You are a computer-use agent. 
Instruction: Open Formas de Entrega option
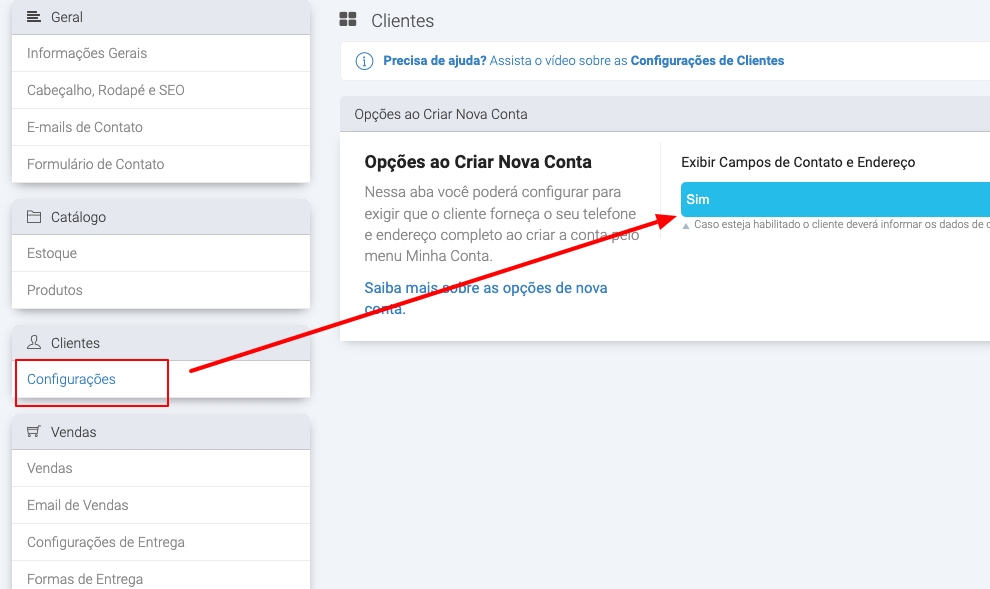click(85, 579)
